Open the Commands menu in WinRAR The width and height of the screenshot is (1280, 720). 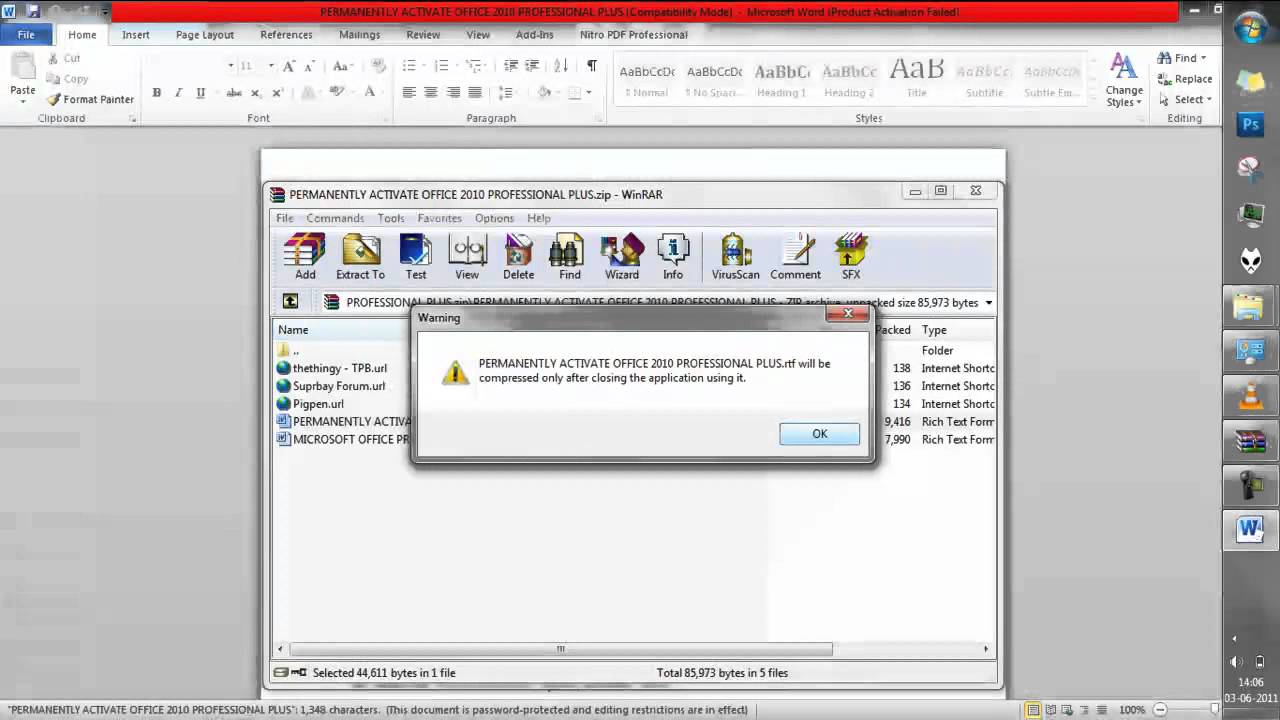pos(335,218)
